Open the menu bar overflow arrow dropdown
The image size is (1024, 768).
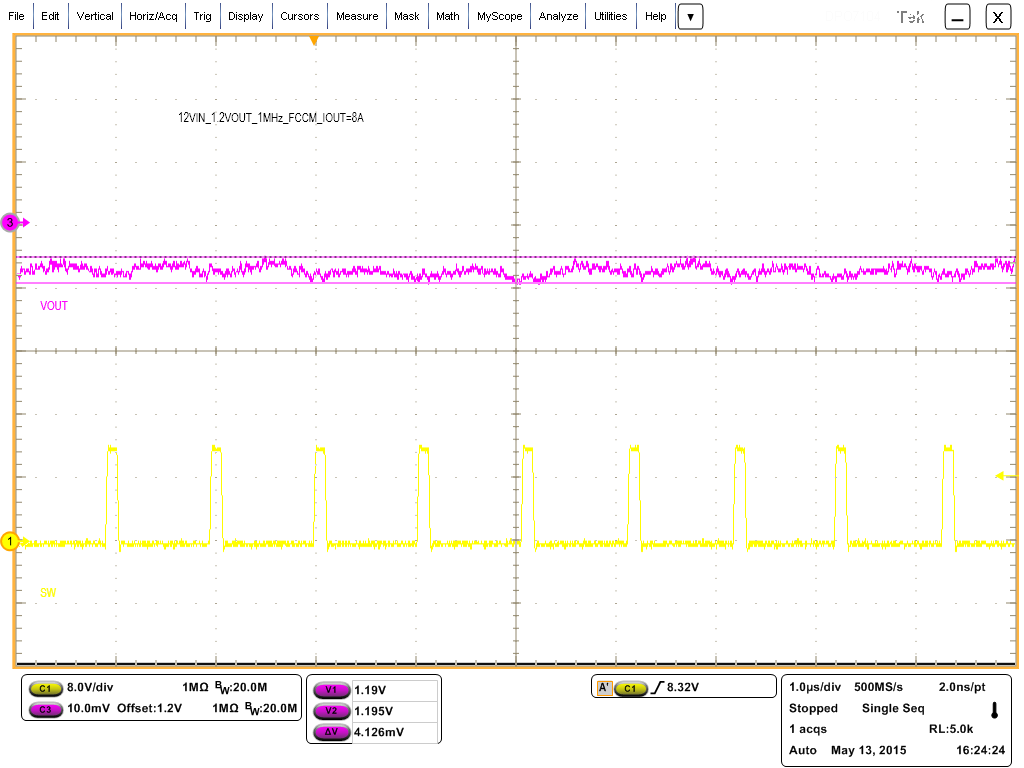click(x=690, y=16)
